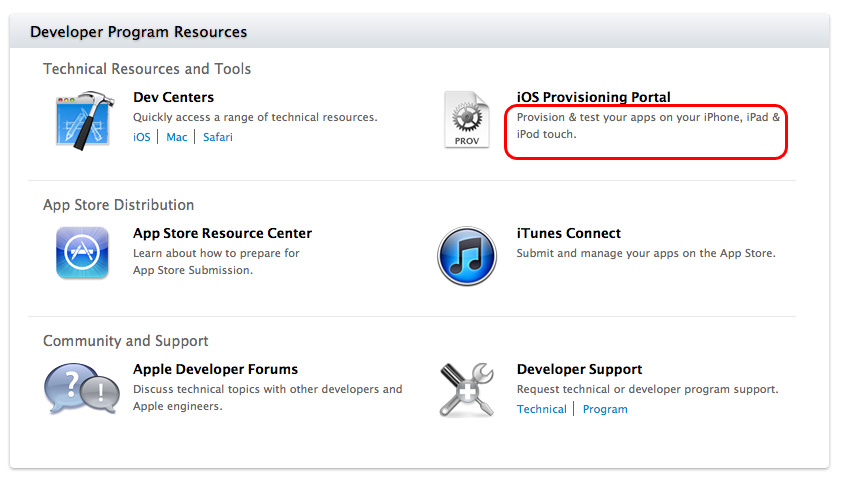845x484 pixels.
Task: Open the Program support link
Action: click(x=605, y=409)
